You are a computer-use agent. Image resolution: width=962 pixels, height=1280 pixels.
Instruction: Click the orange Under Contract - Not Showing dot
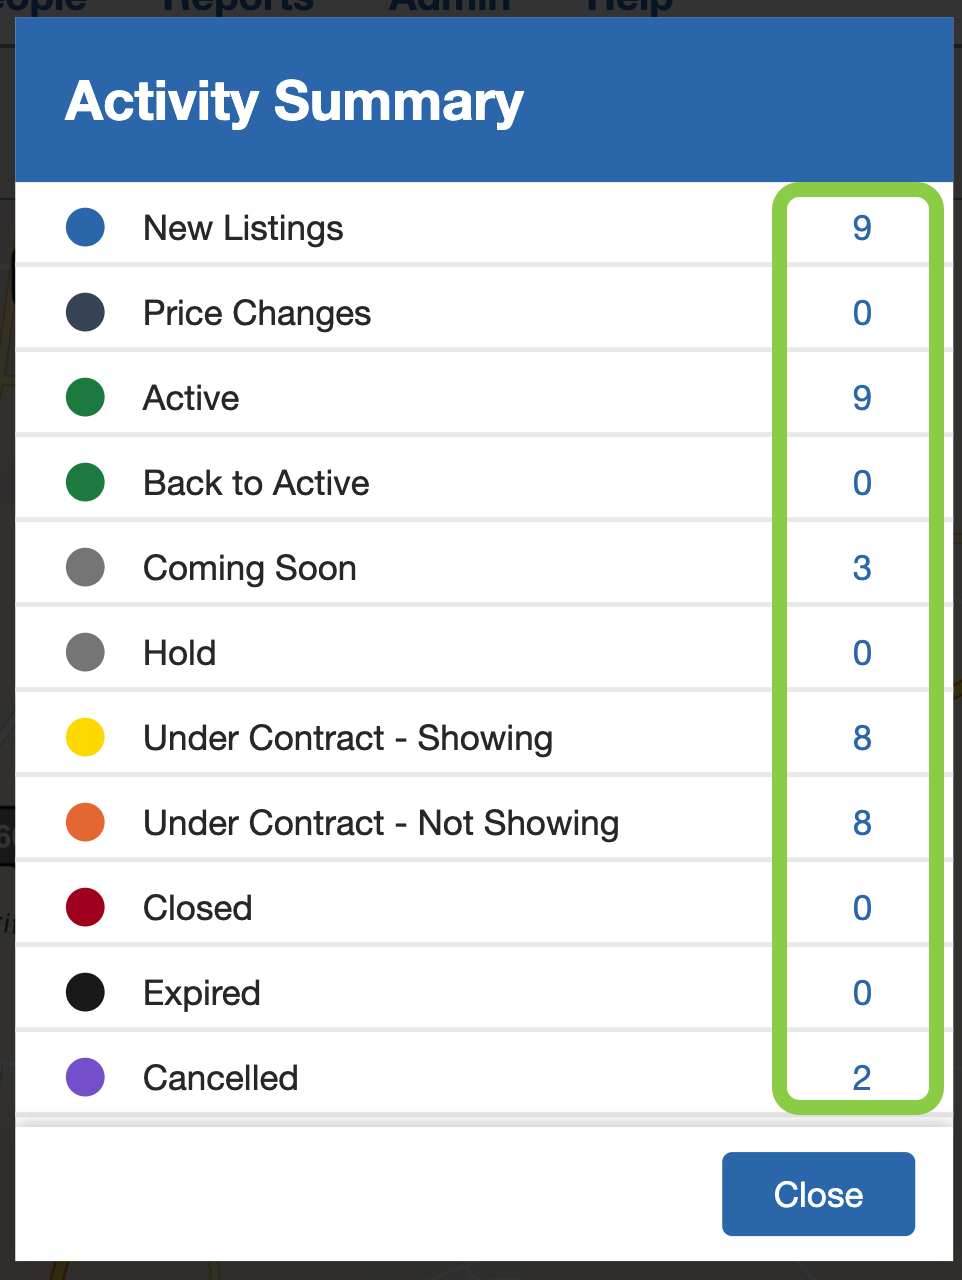click(x=86, y=823)
